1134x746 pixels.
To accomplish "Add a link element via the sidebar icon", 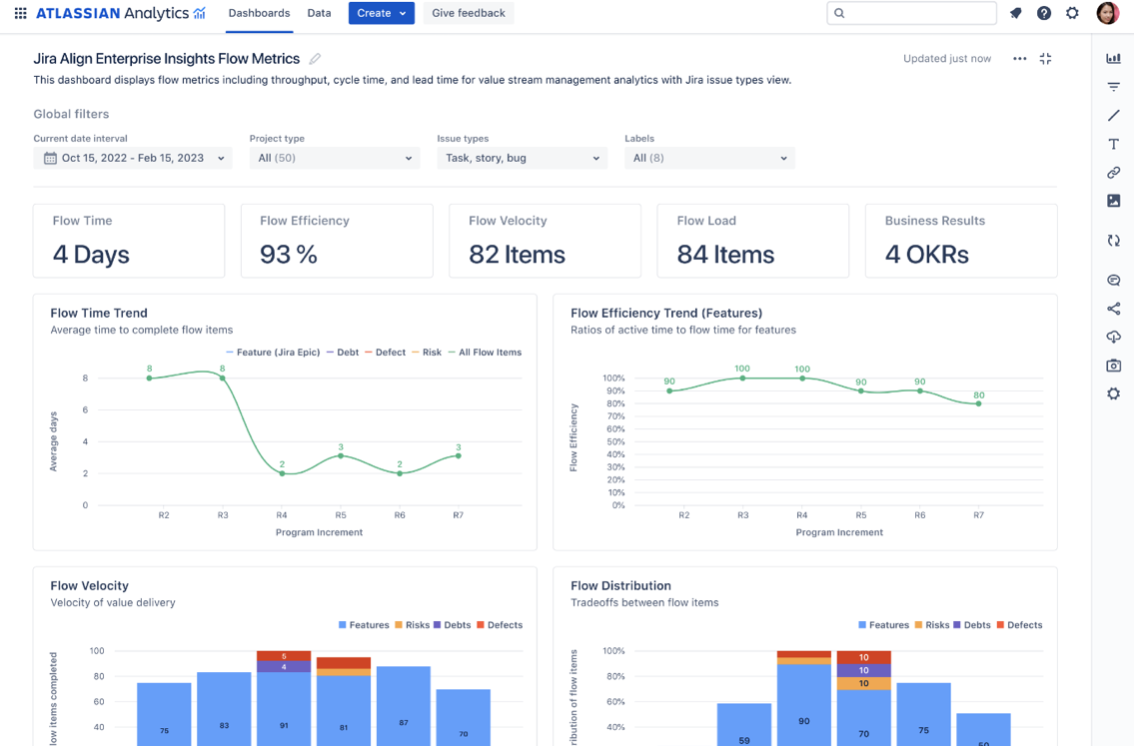I will 1113,172.
